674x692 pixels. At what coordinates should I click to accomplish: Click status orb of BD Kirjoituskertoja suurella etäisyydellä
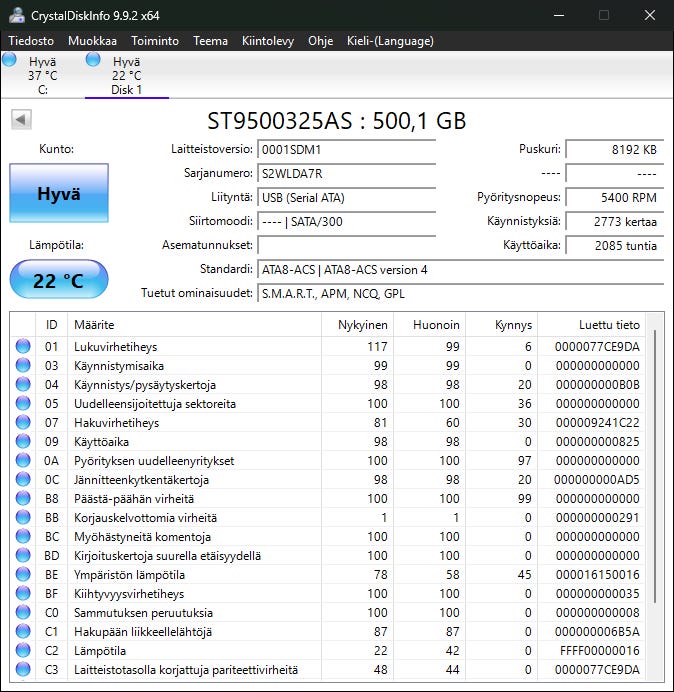(x=23, y=555)
